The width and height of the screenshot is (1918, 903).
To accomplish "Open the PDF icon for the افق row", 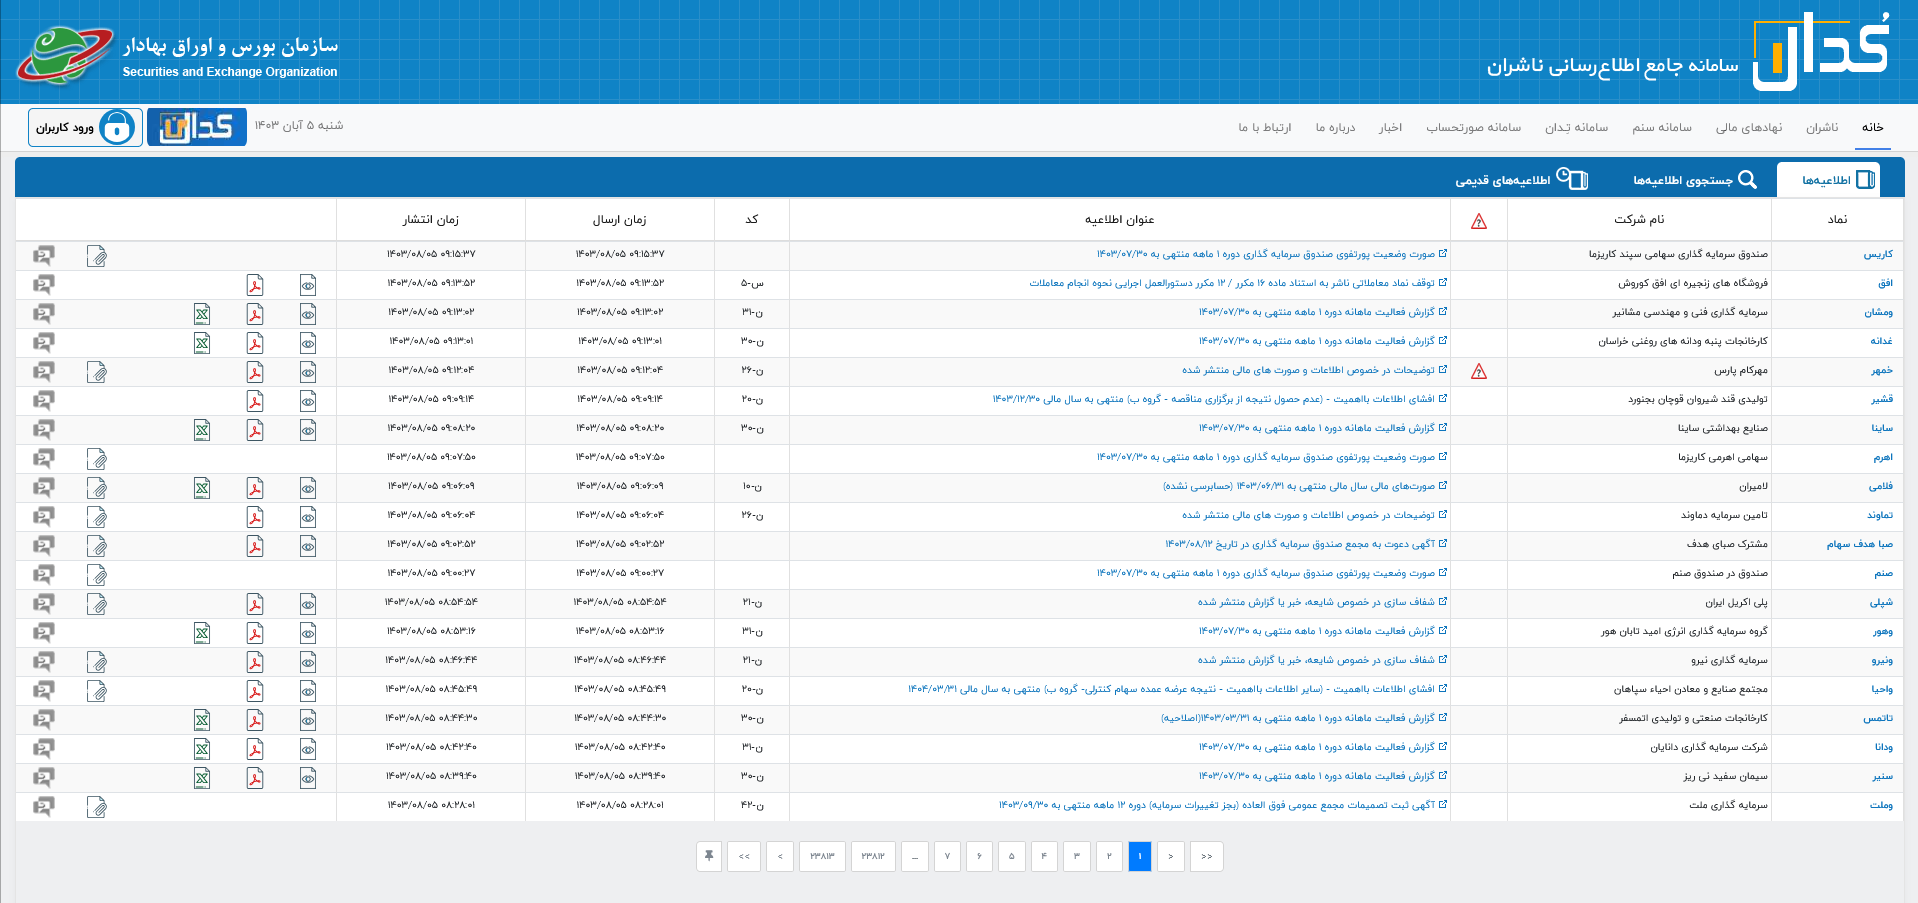I will click(x=255, y=285).
